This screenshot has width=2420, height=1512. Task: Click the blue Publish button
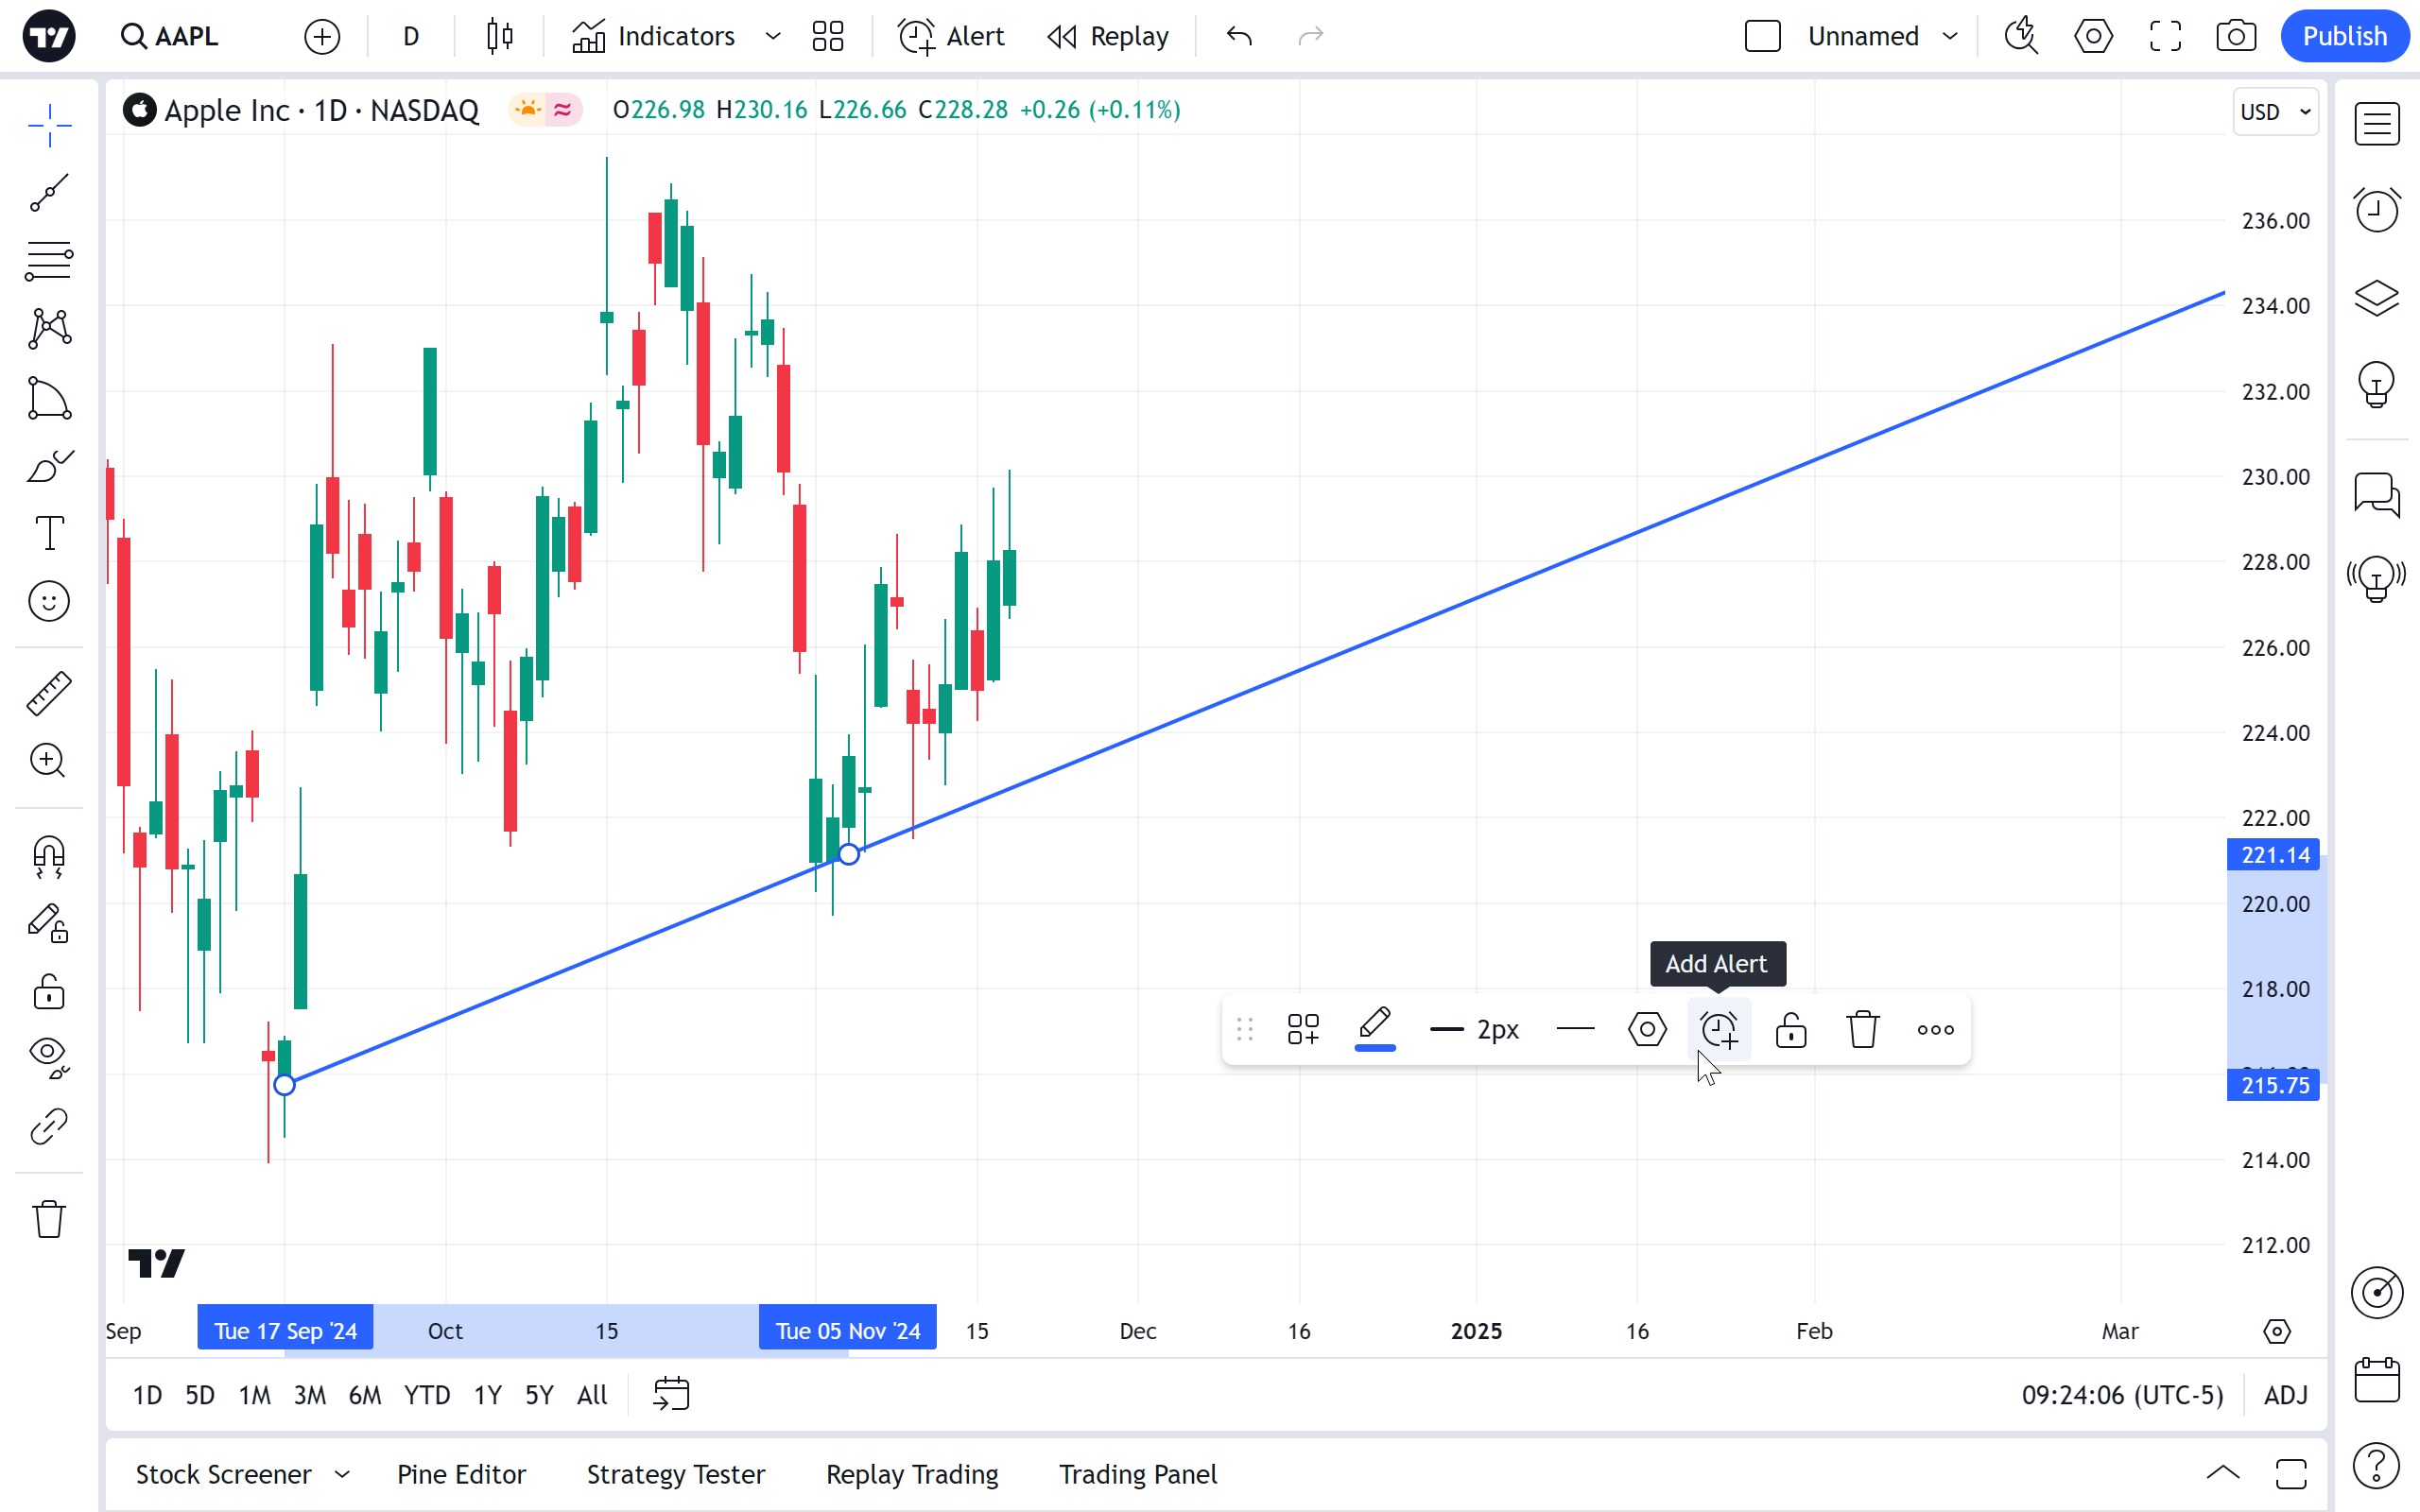(2343, 37)
